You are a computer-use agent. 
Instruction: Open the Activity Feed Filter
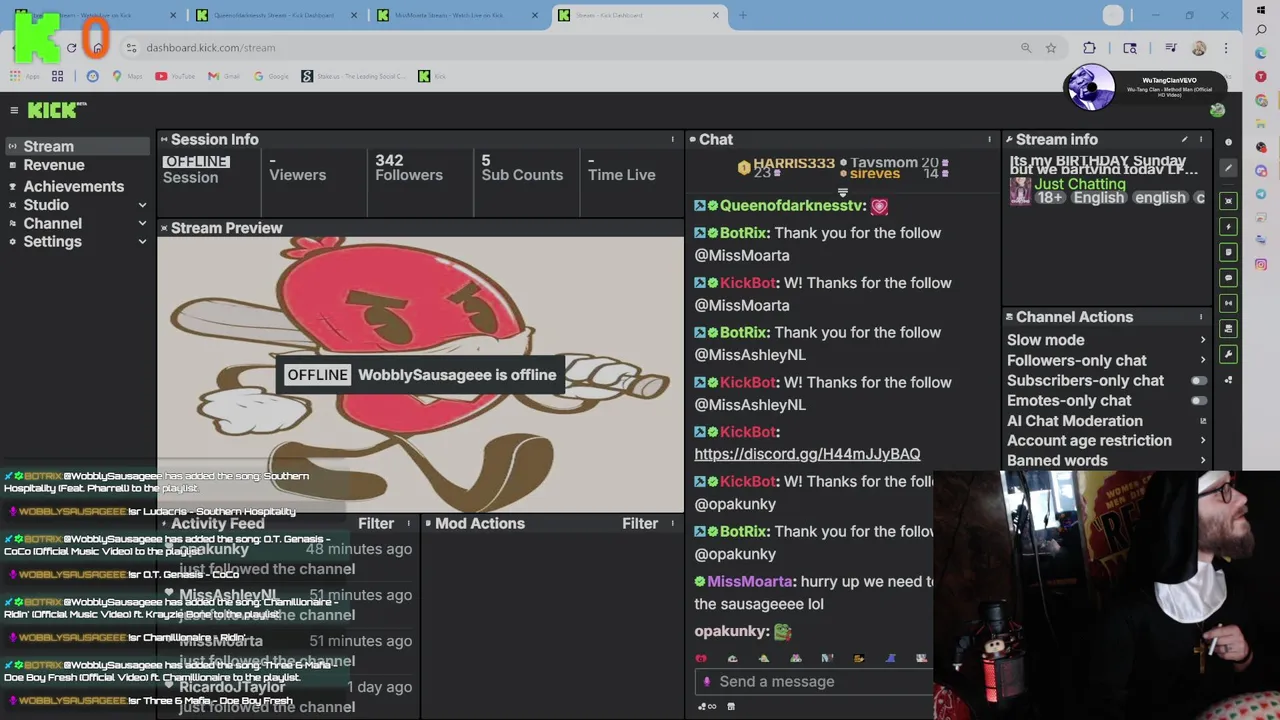[x=376, y=524]
